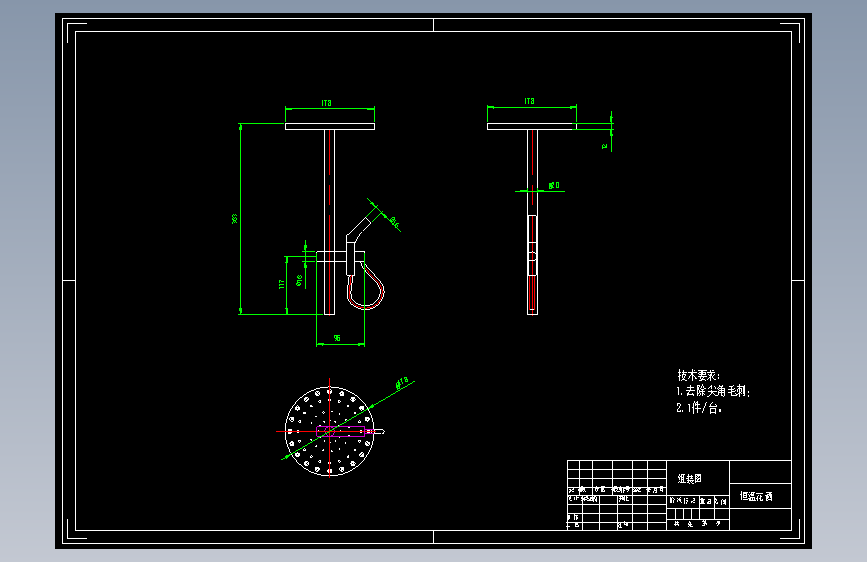Select the '363' vertical dimension label

[x=234, y=218]
